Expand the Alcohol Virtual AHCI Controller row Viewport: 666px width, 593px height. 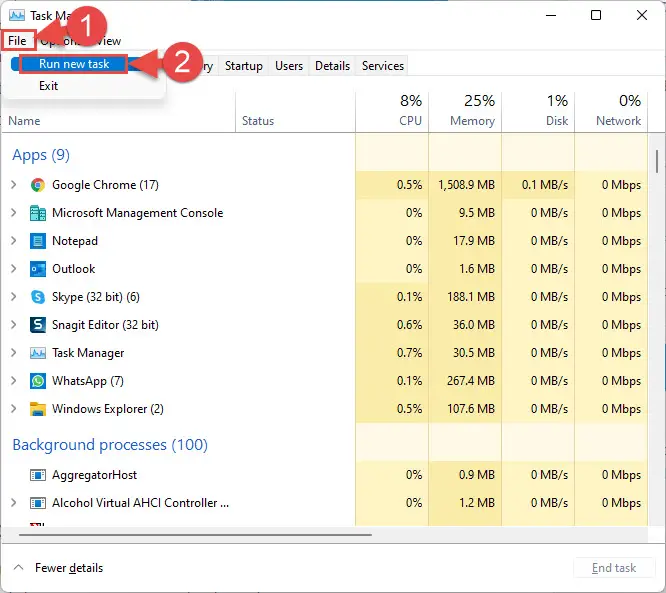pos(14,503)
